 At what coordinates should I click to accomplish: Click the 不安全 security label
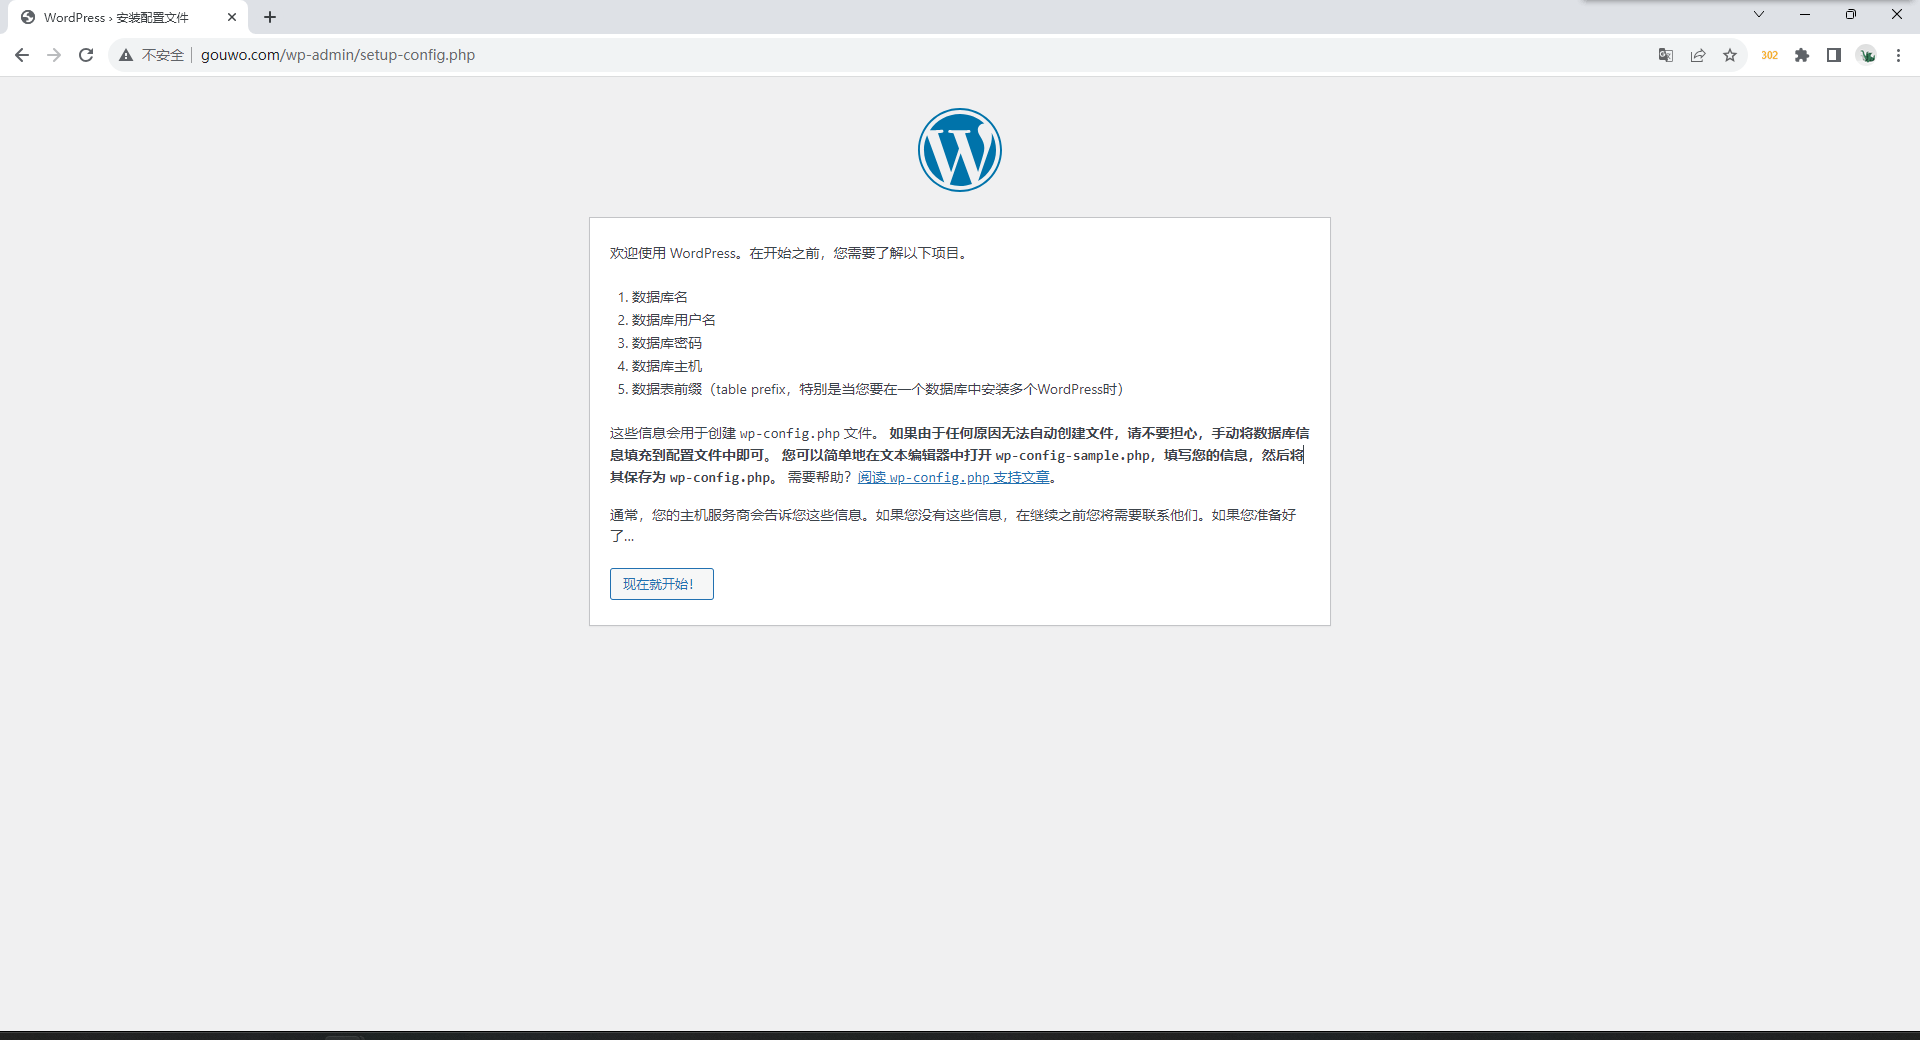tap(163, 55)
